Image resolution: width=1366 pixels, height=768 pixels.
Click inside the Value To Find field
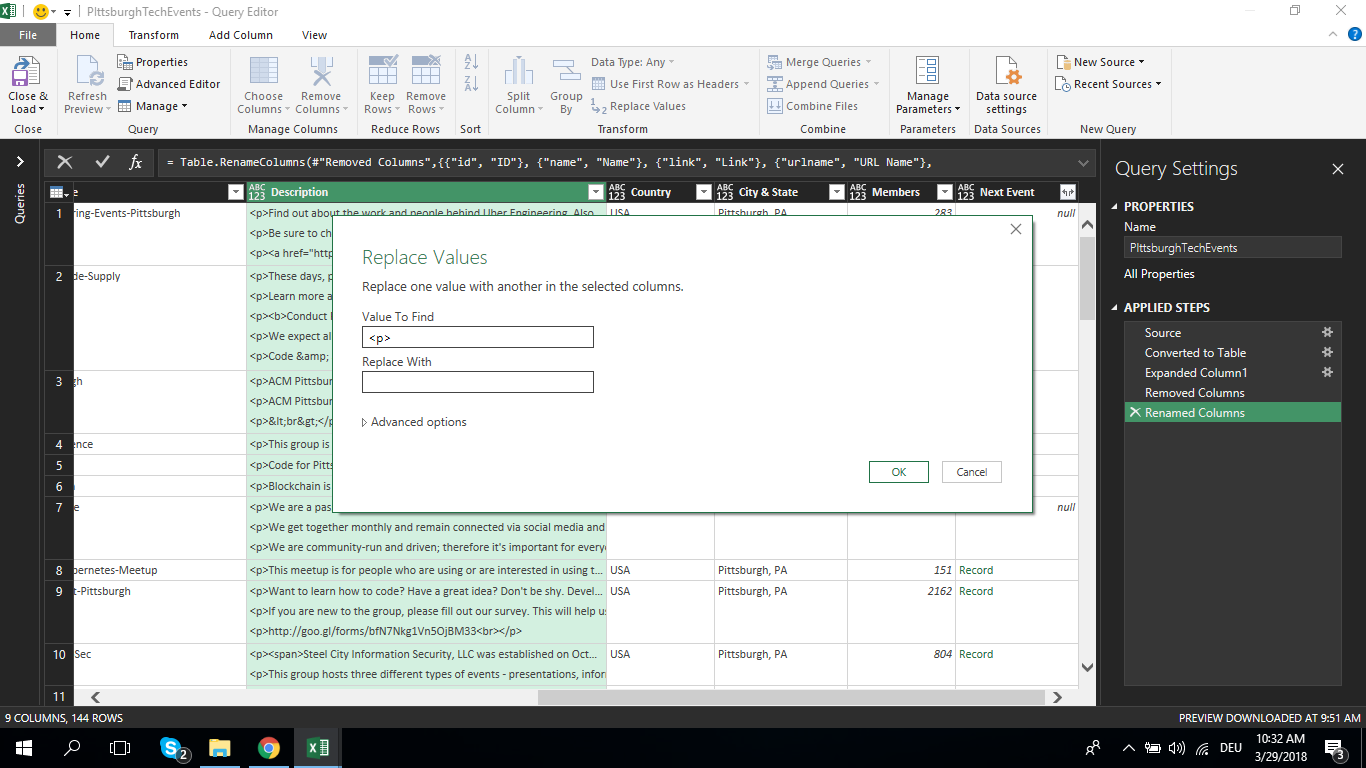coord(477,337)
